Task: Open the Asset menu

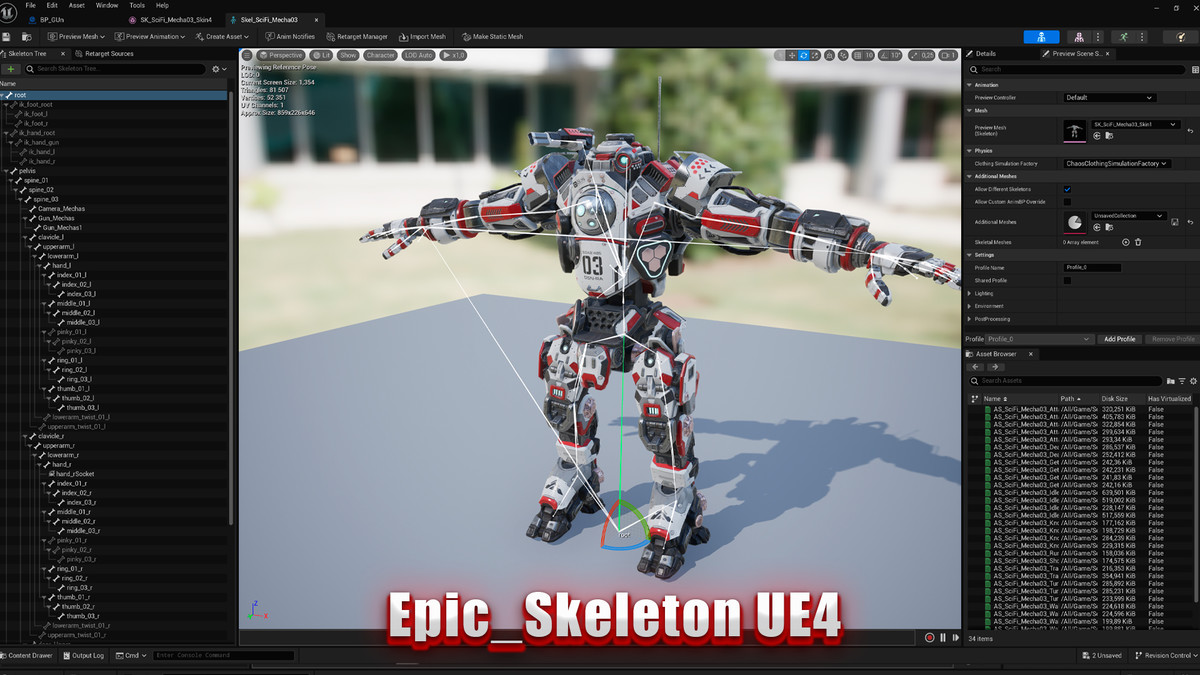Action: tap(76, 5)
